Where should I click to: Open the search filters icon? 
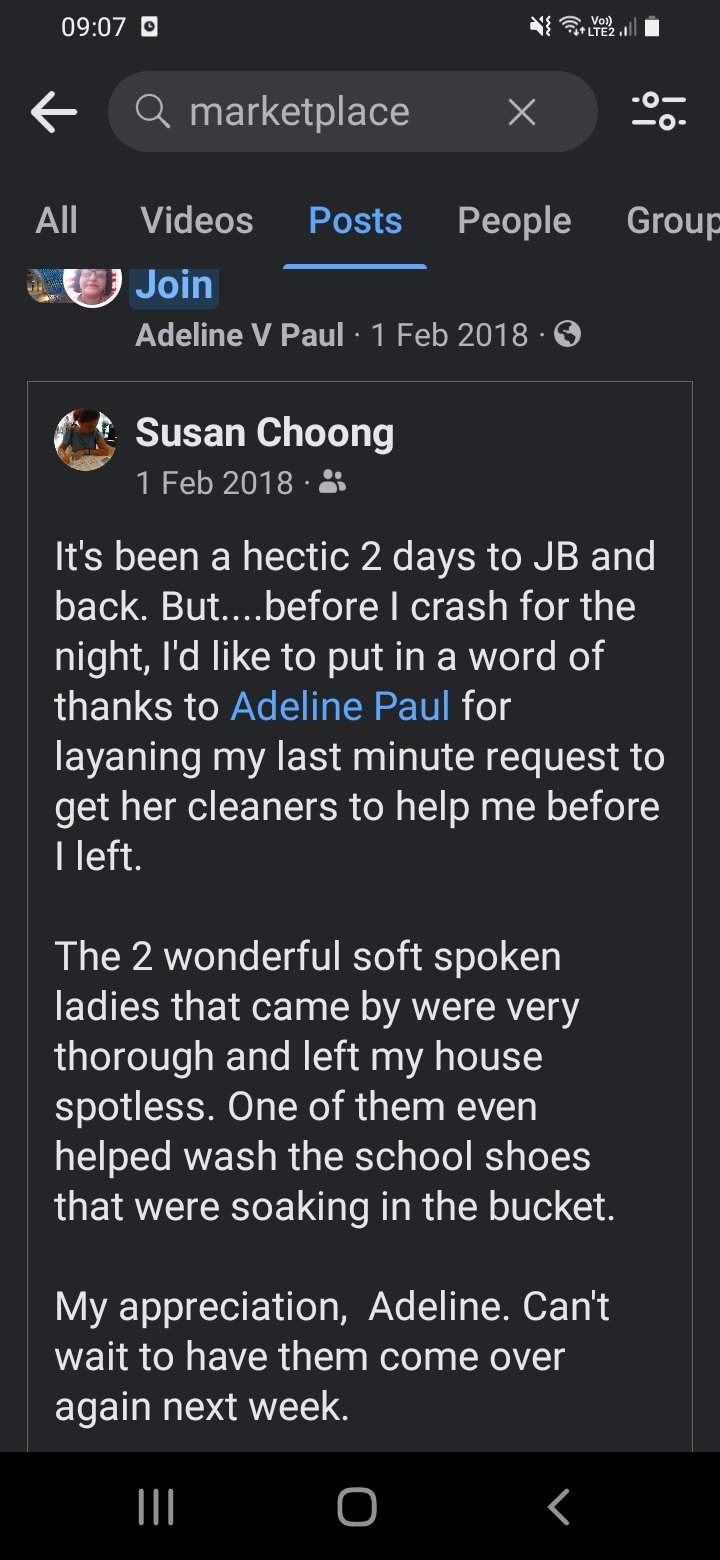pyautogui.click(x=658, y=112)
